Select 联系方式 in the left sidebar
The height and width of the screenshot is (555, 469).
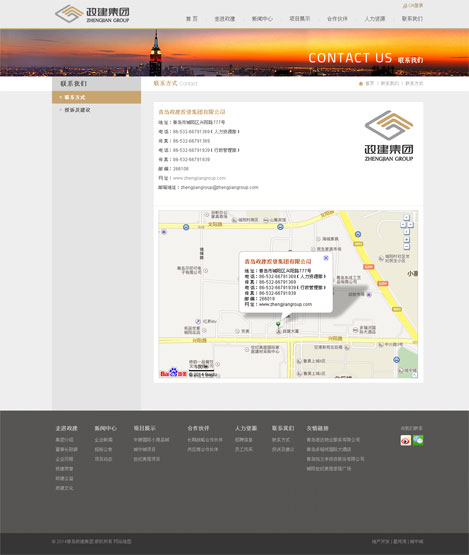pyautogui.click(x=97, y=97)
